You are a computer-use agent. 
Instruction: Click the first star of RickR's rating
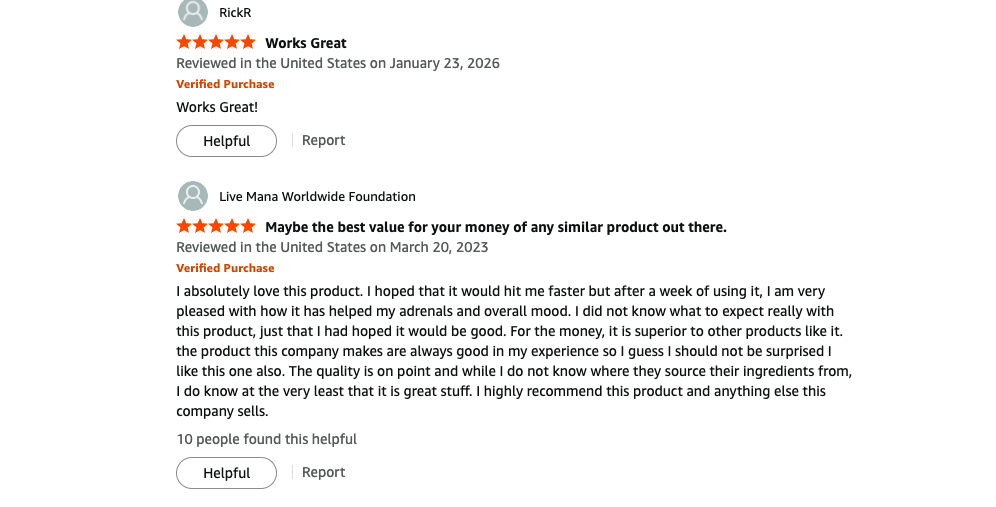pyautogui.click(x=184, y=42)
